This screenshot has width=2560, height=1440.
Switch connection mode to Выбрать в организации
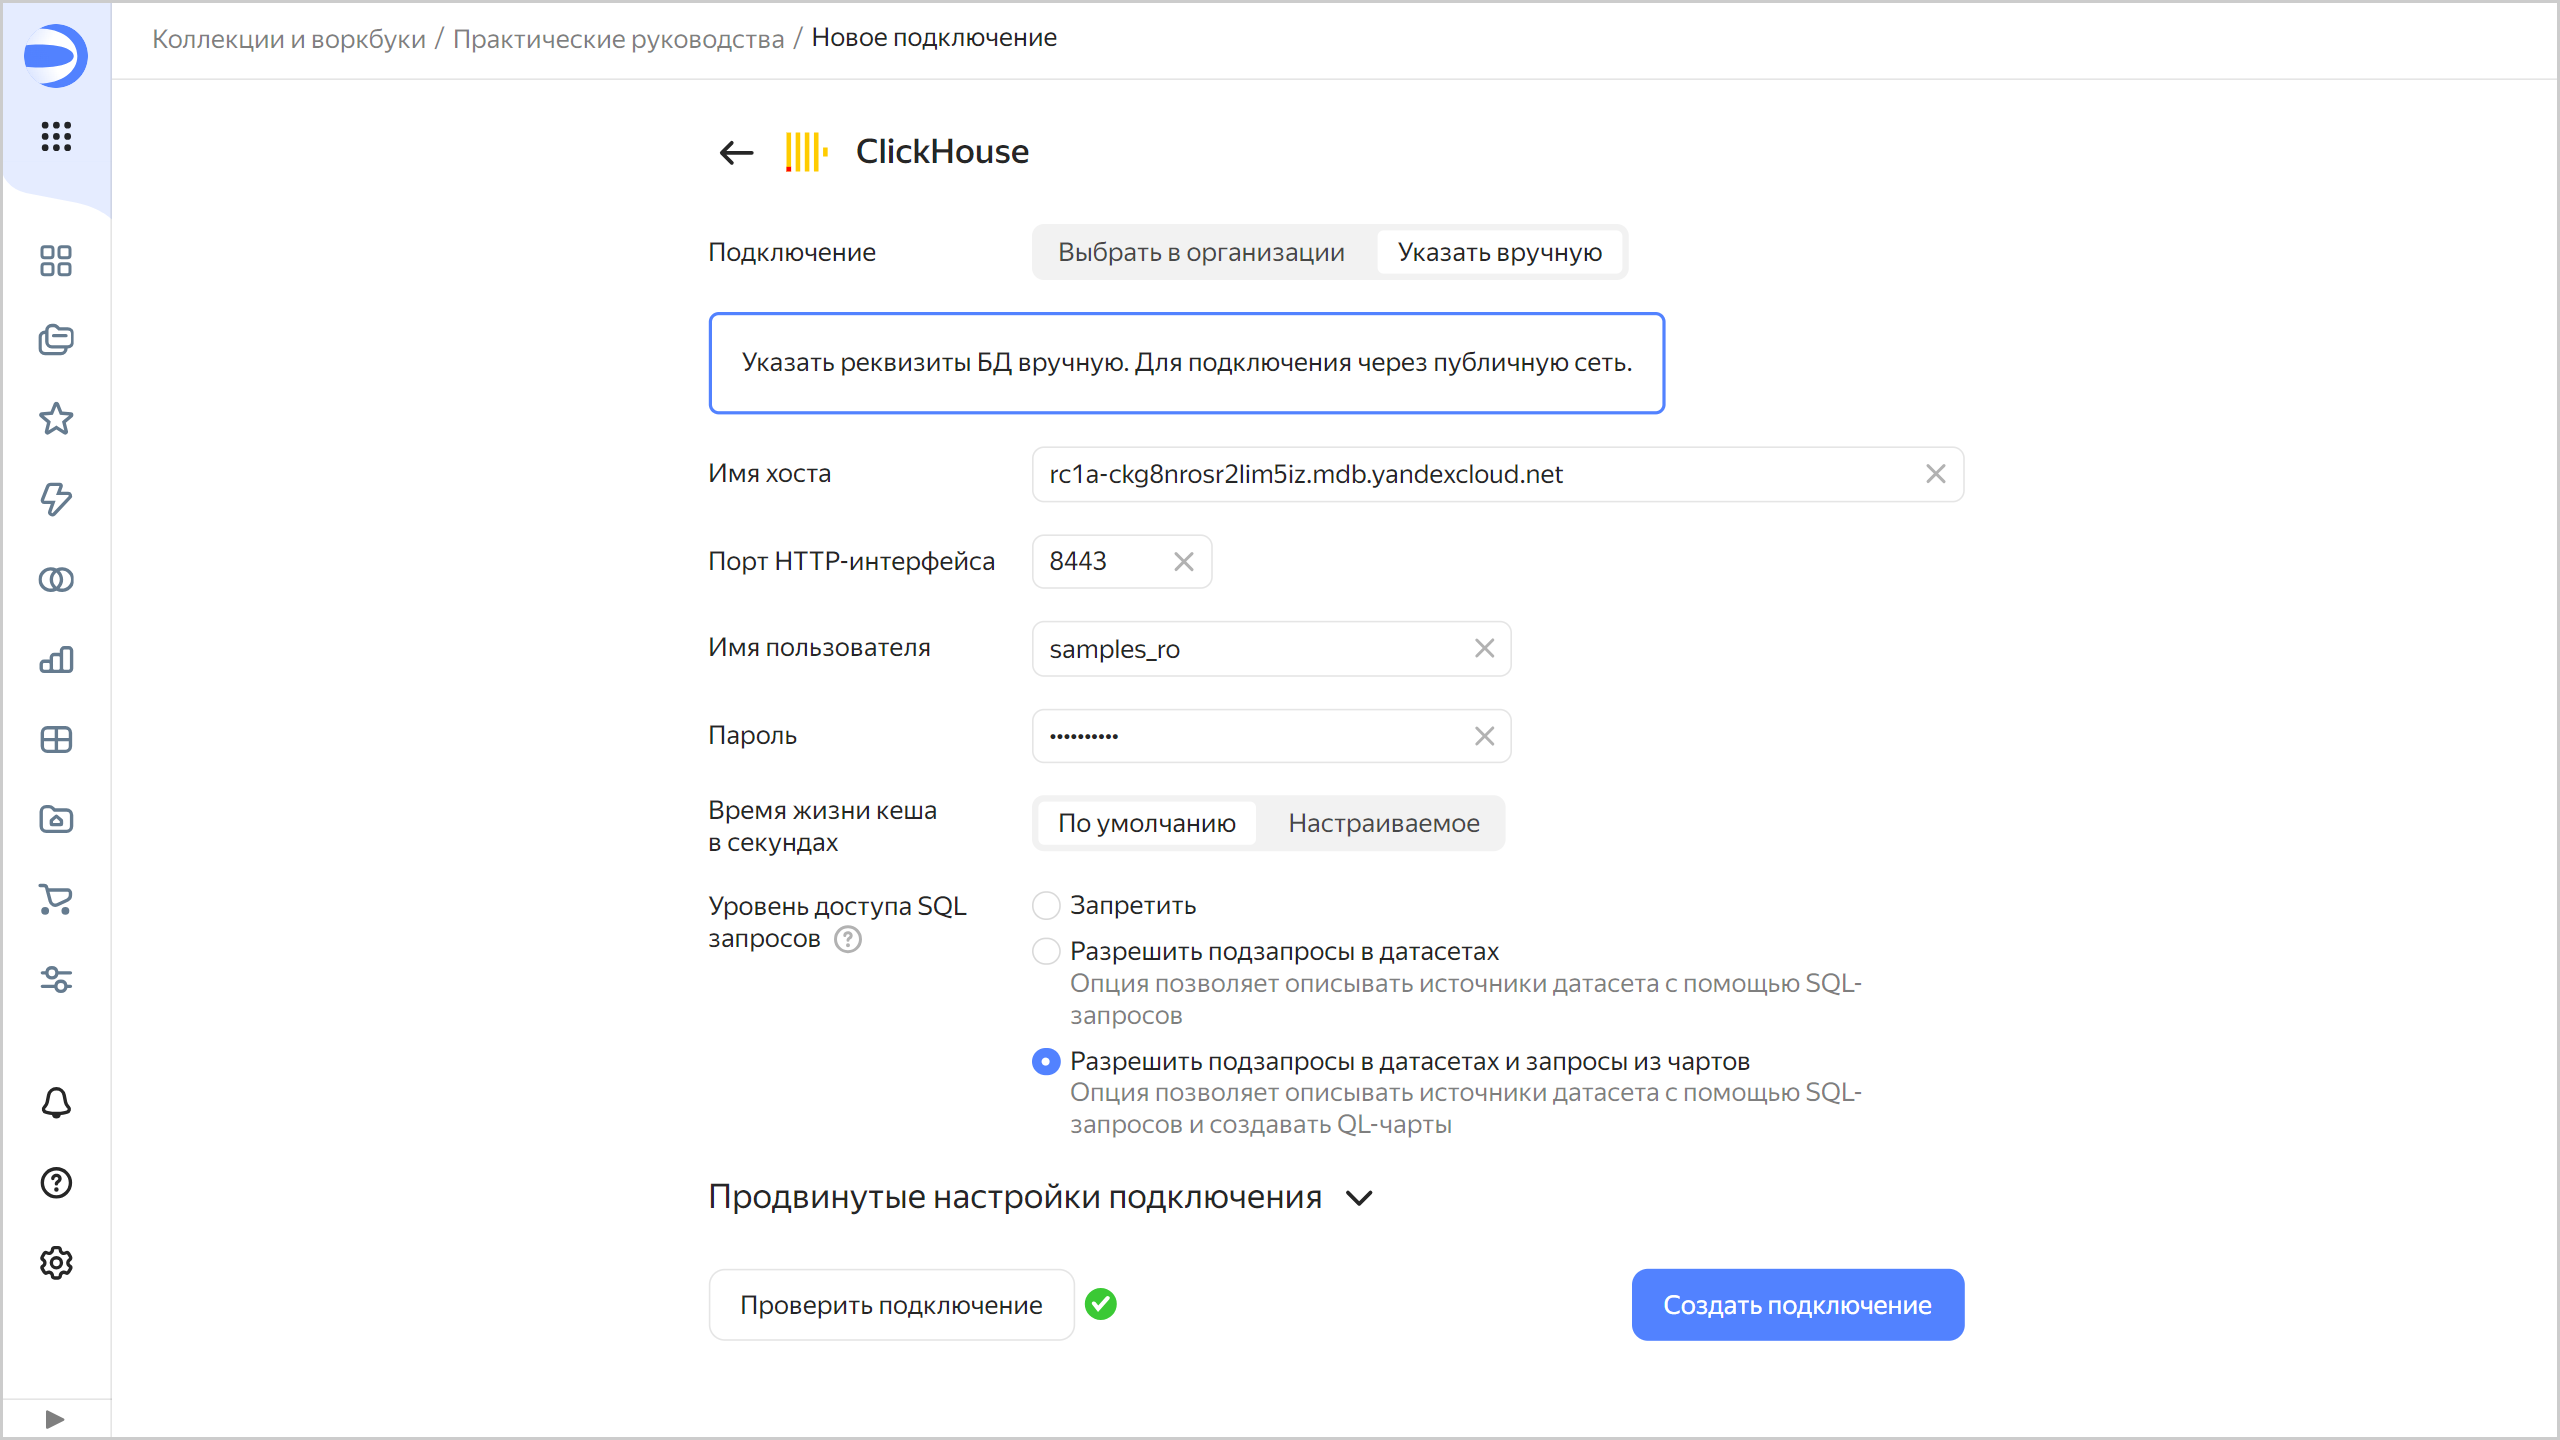(x=1200, y=252)
